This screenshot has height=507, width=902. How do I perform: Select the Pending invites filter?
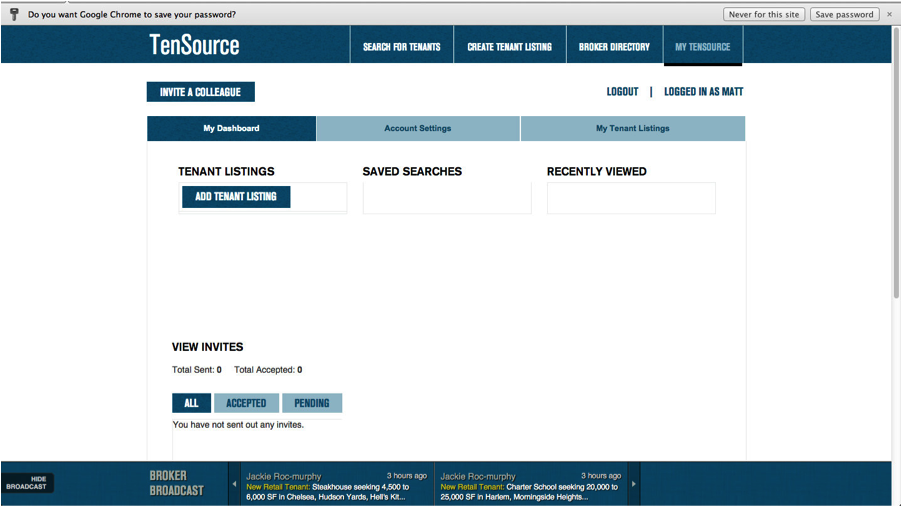(312, 403)
